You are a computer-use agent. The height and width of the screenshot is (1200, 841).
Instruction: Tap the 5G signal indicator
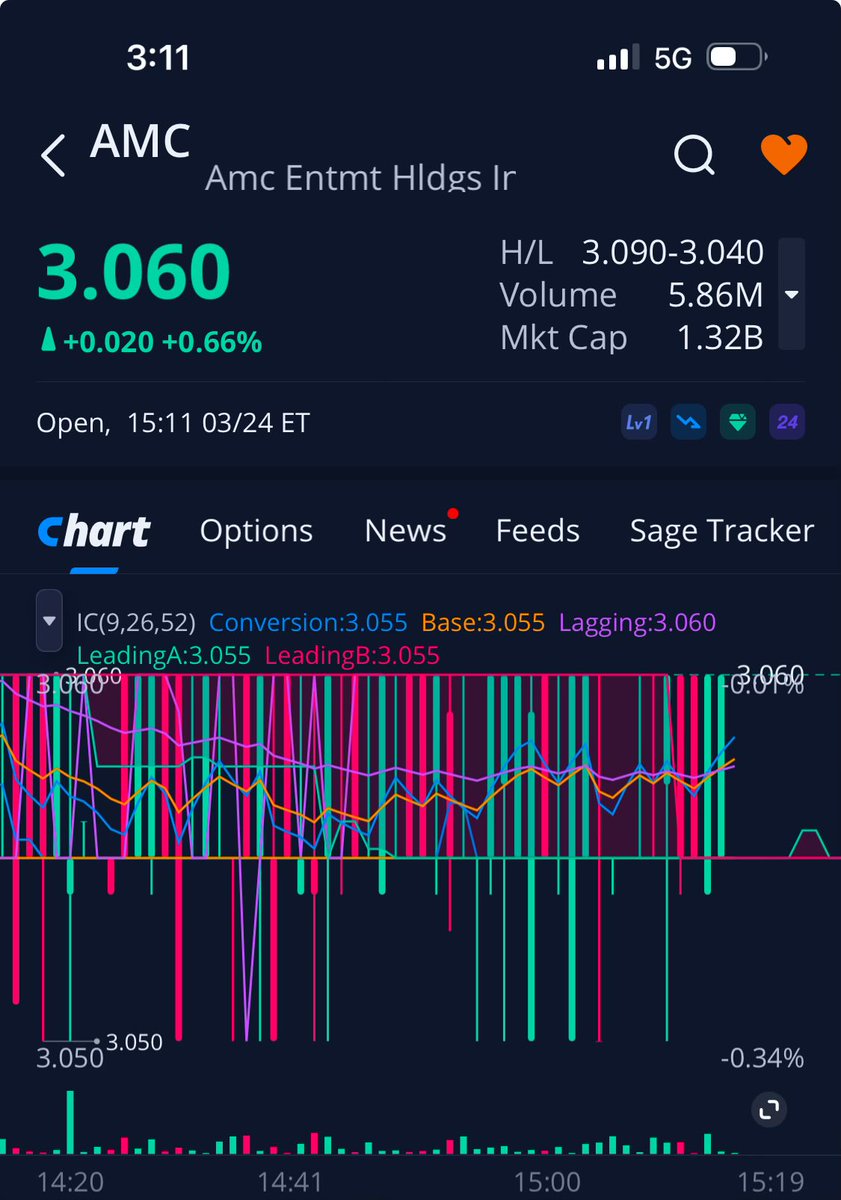673,58
